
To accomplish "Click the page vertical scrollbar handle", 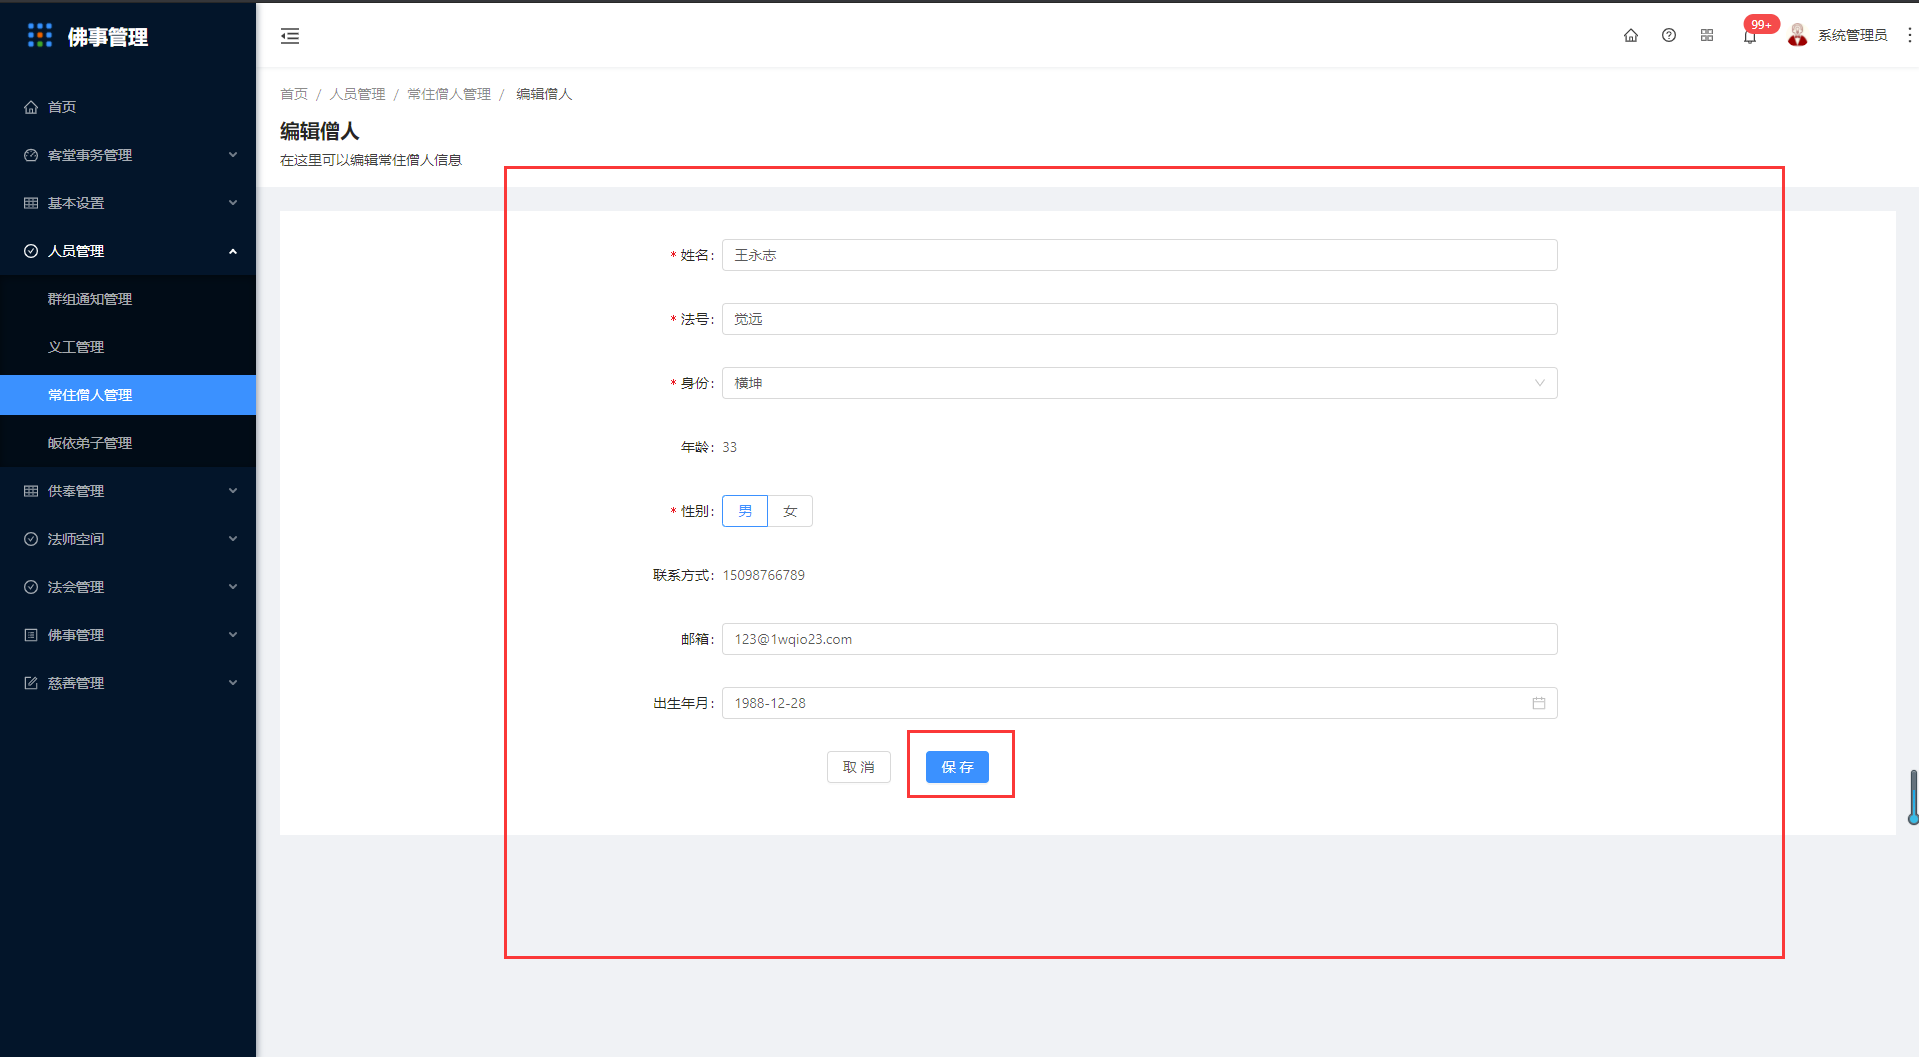I will [x=1913, y=797].
